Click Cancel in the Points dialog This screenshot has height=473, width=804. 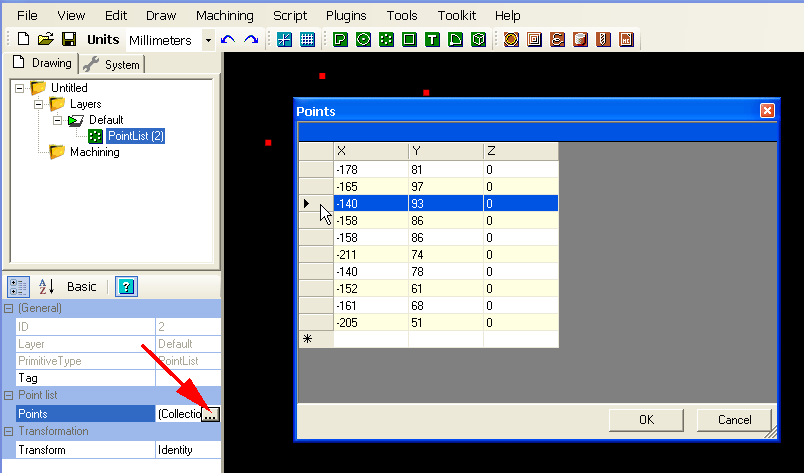tap(734, 420)
